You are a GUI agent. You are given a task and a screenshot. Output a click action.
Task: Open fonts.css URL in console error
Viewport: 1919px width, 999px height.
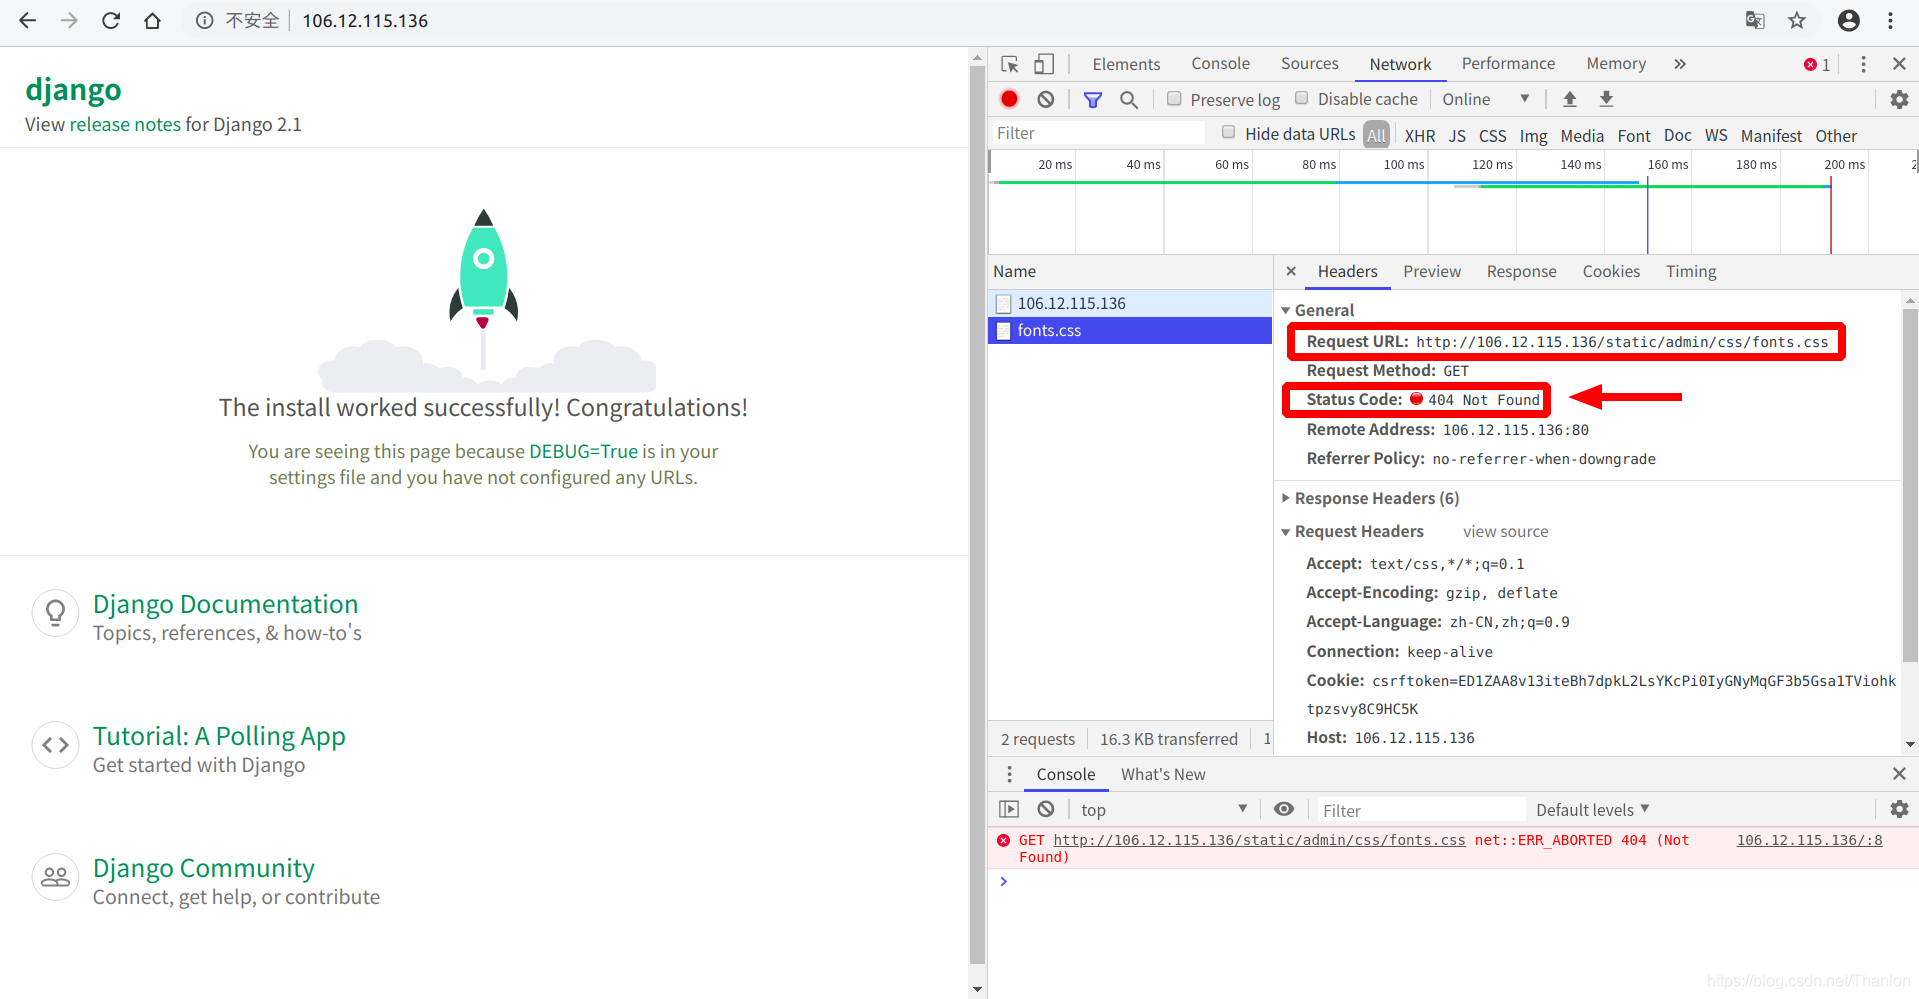1259,840
